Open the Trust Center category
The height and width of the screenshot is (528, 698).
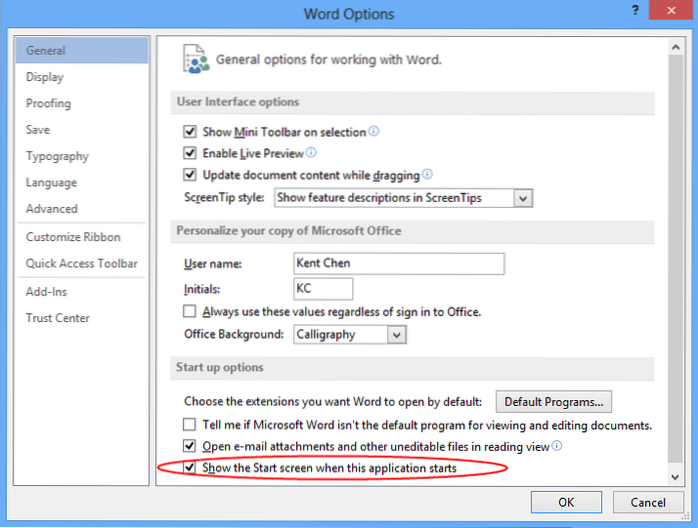click(58, 318)
